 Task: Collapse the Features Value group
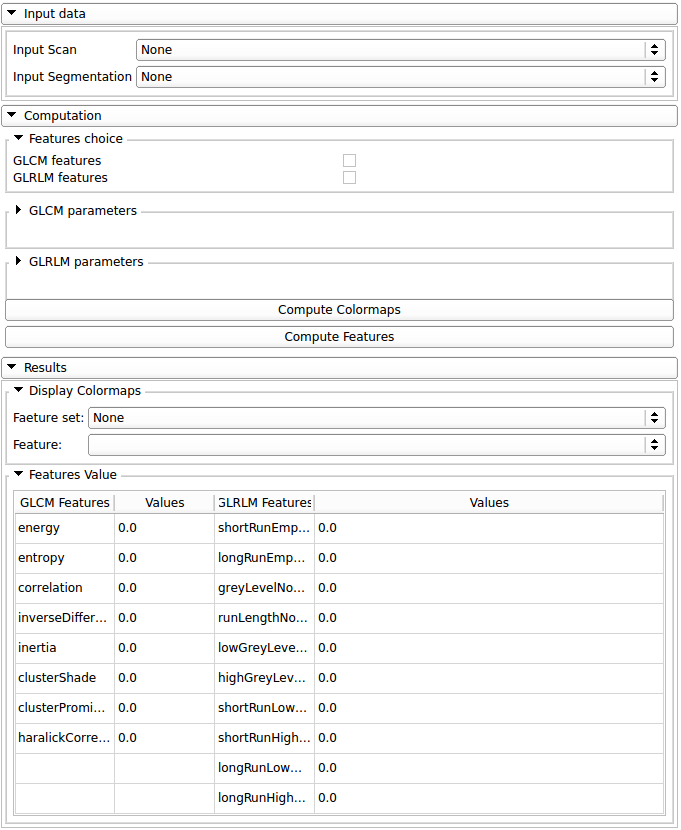(x=18, y=475)
